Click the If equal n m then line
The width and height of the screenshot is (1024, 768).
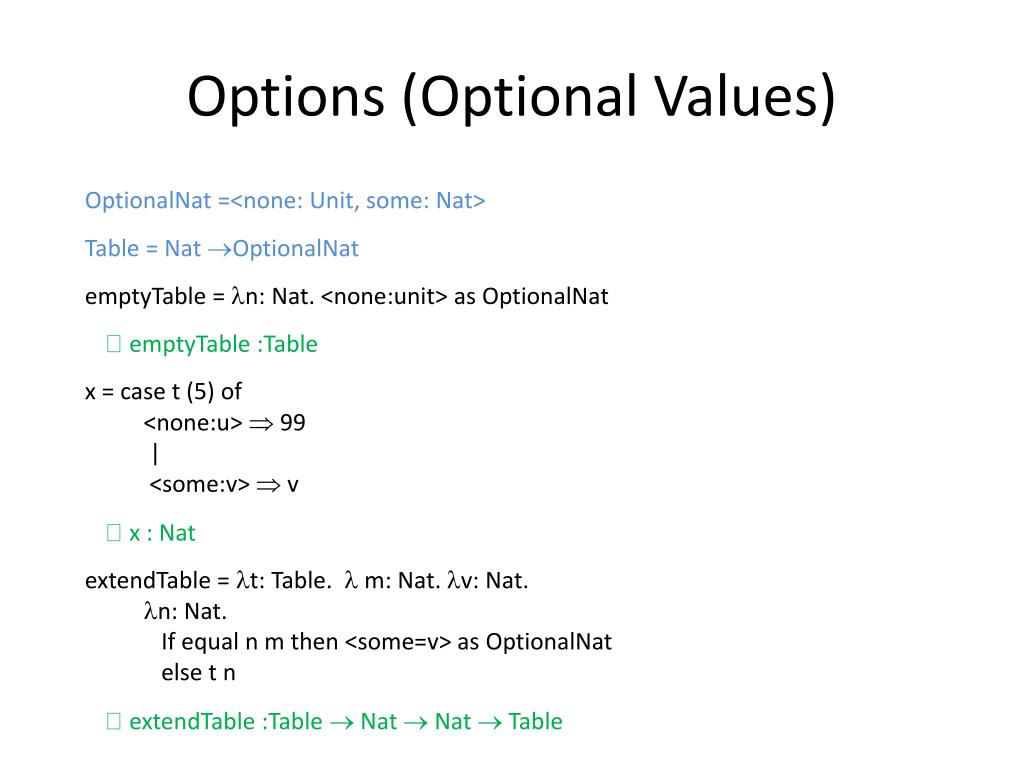387,642
